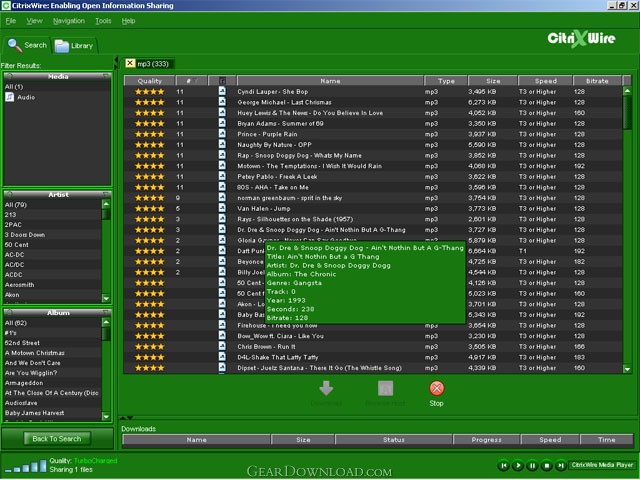Click file icon for Chris Brown - Run It
The image size is (640, 480).
click(x=222, y=346)
